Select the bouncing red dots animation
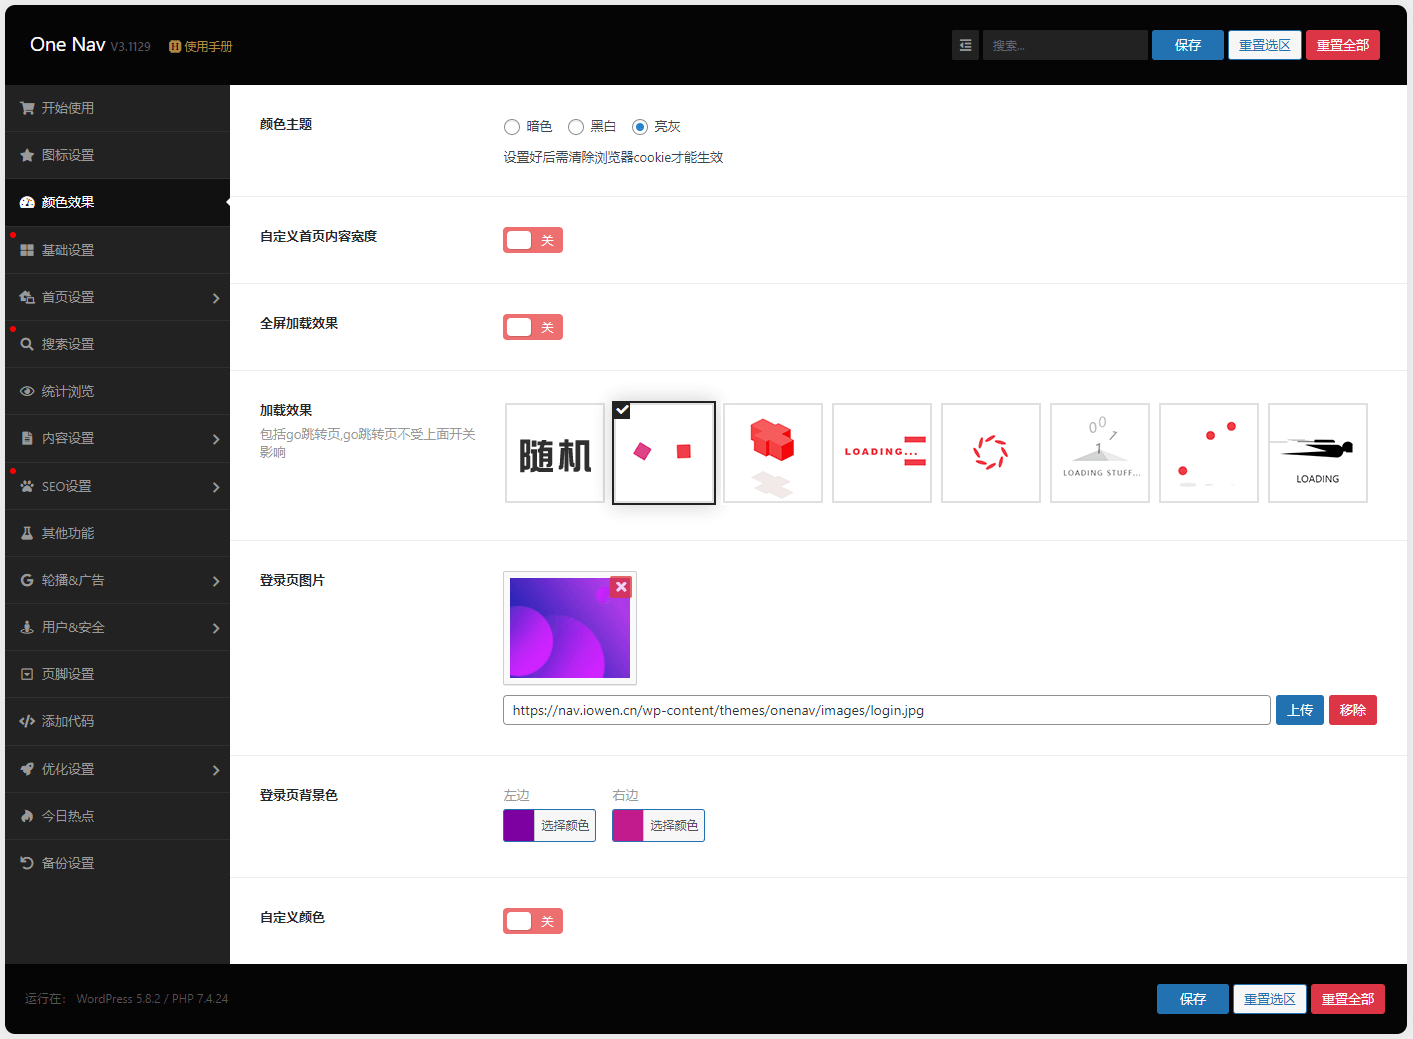1413x1039 pixels. pyautogui.click(x=1208, y=453)
